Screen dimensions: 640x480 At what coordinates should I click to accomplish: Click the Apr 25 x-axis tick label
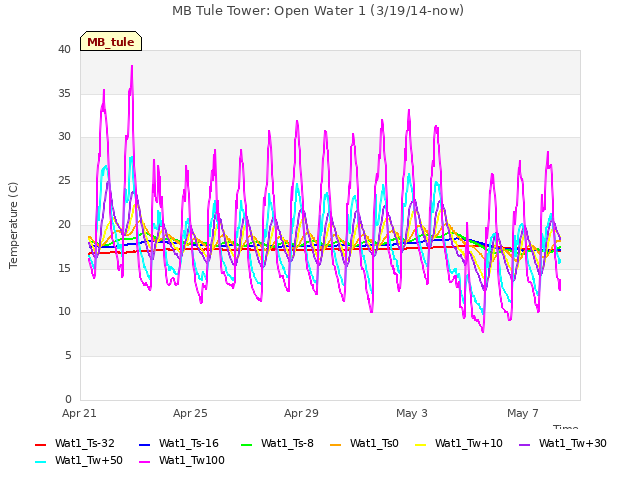[190, 413]
